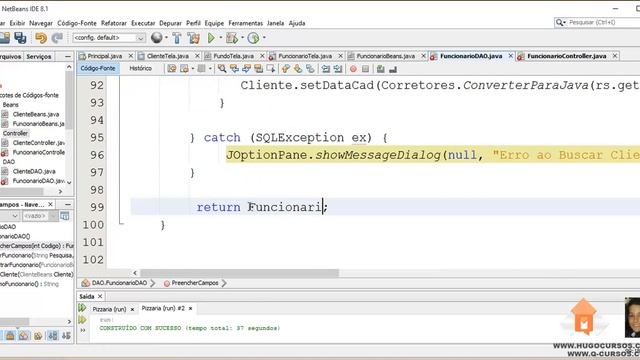
Task: Open the Debug Project arrow dropdown
Action: point(242,38)
